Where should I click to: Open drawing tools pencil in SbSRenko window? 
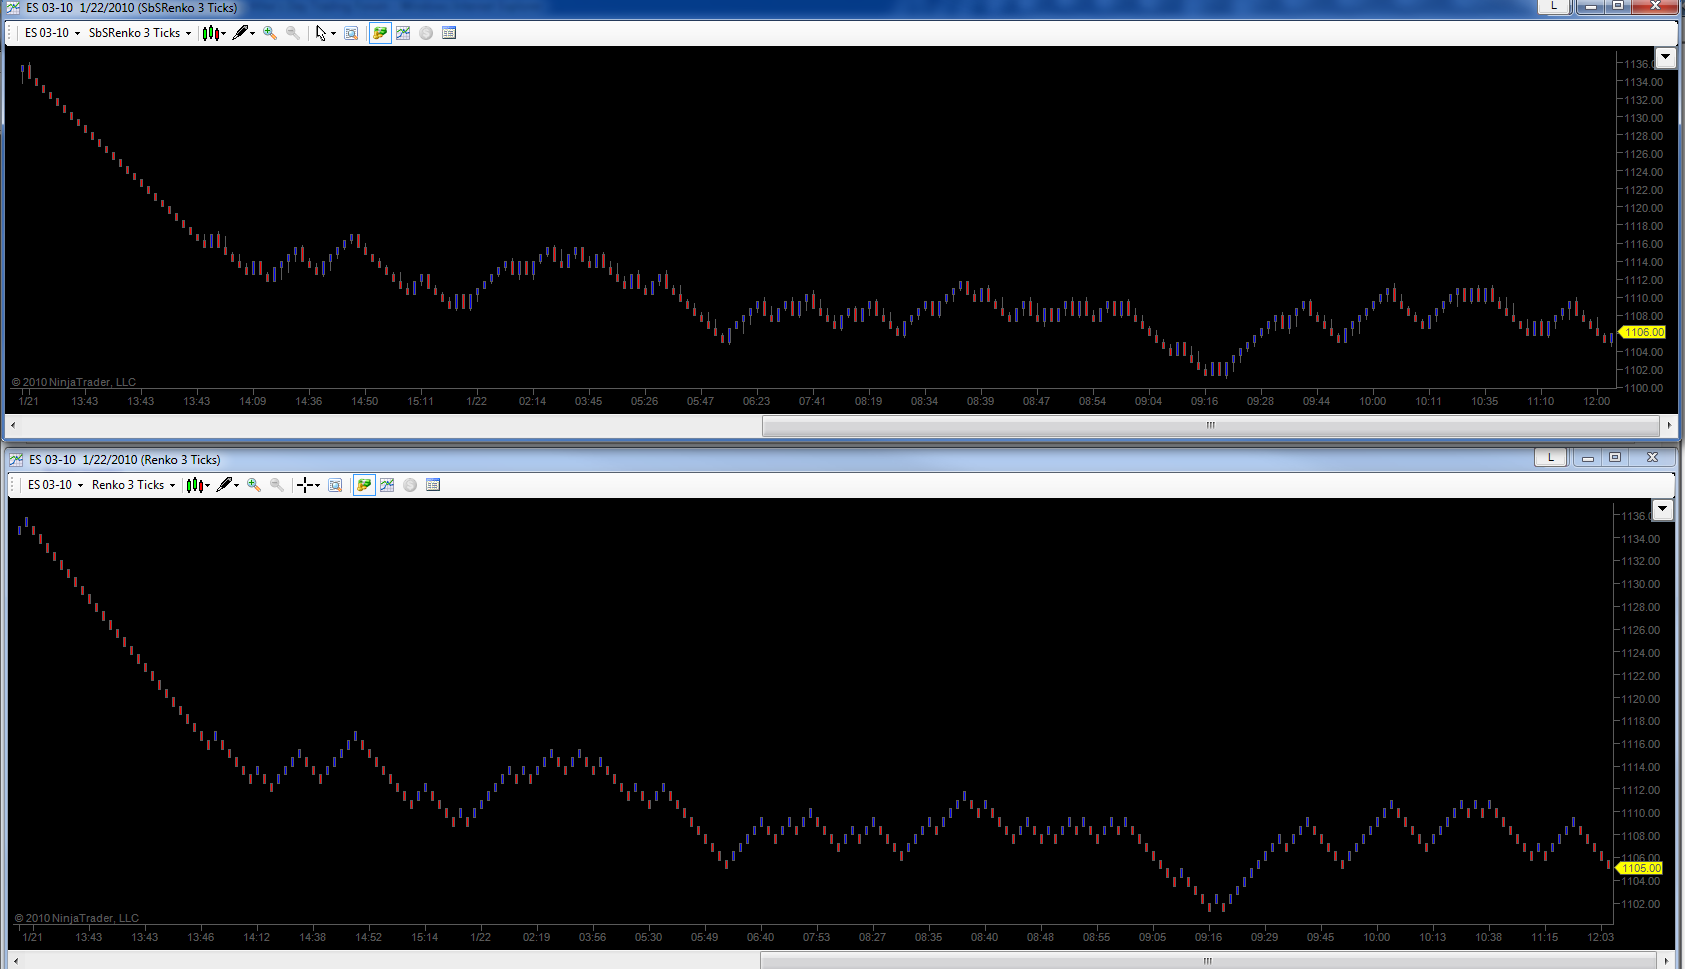click(x=240, y=33)
